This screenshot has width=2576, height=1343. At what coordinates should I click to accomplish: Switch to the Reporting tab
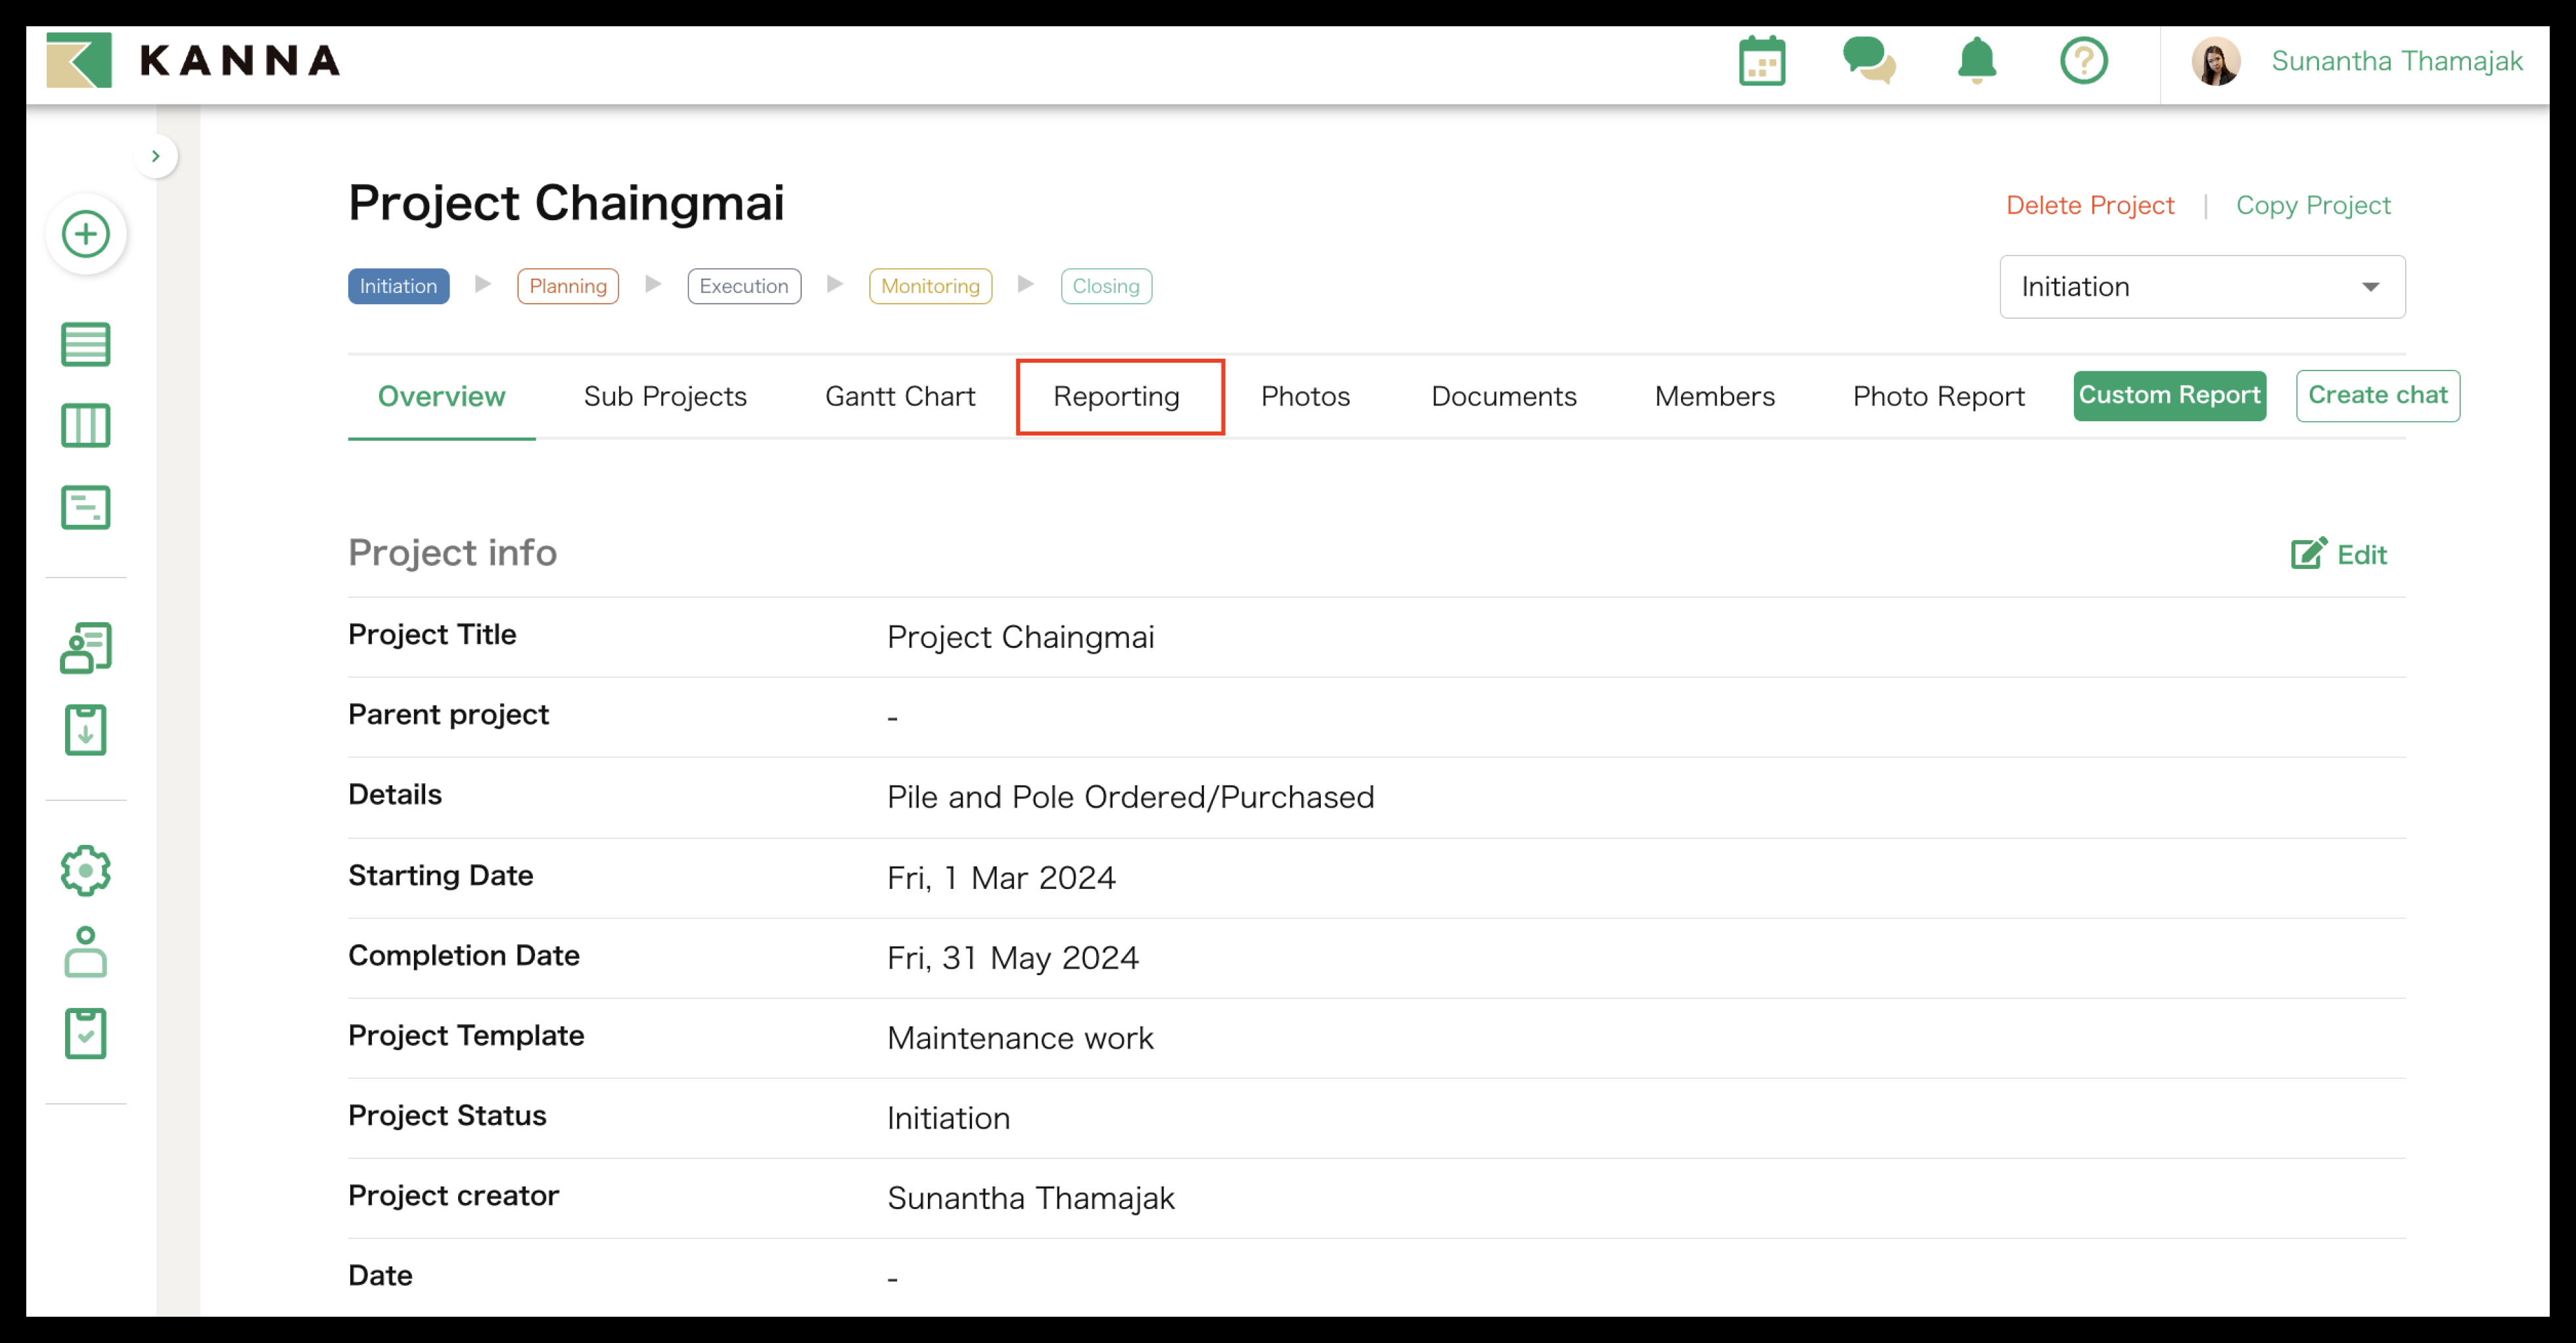pos(1116,397)
